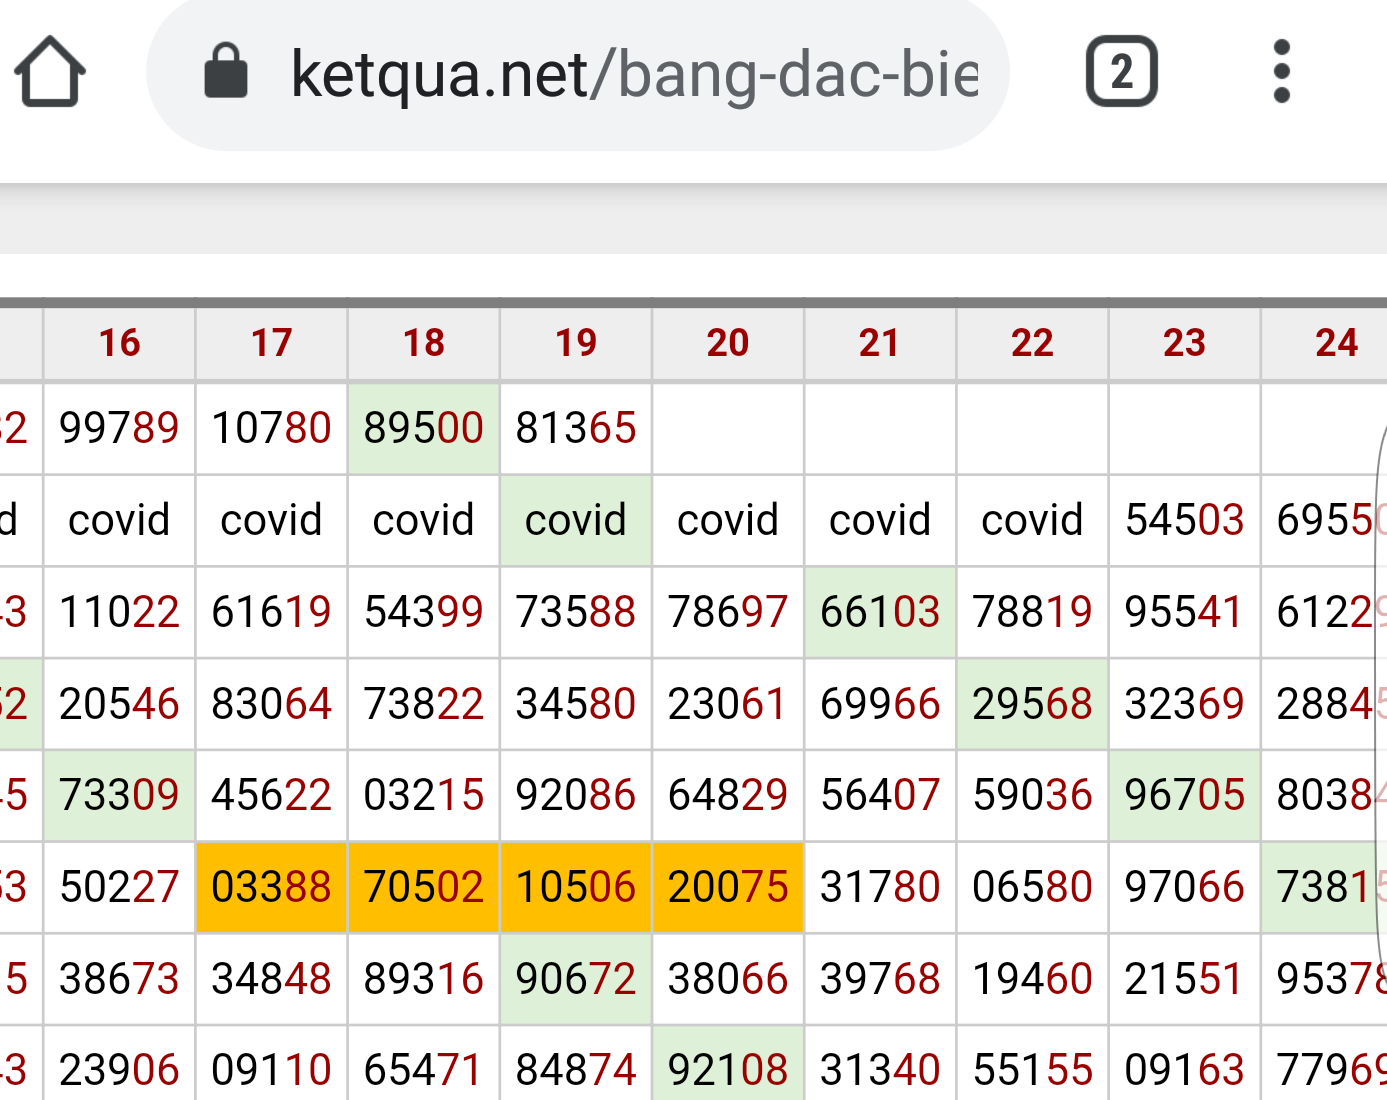Select cell 81365 in column 19
The width and height of the screenshot is (1387, 1100).
pos(575,428)
